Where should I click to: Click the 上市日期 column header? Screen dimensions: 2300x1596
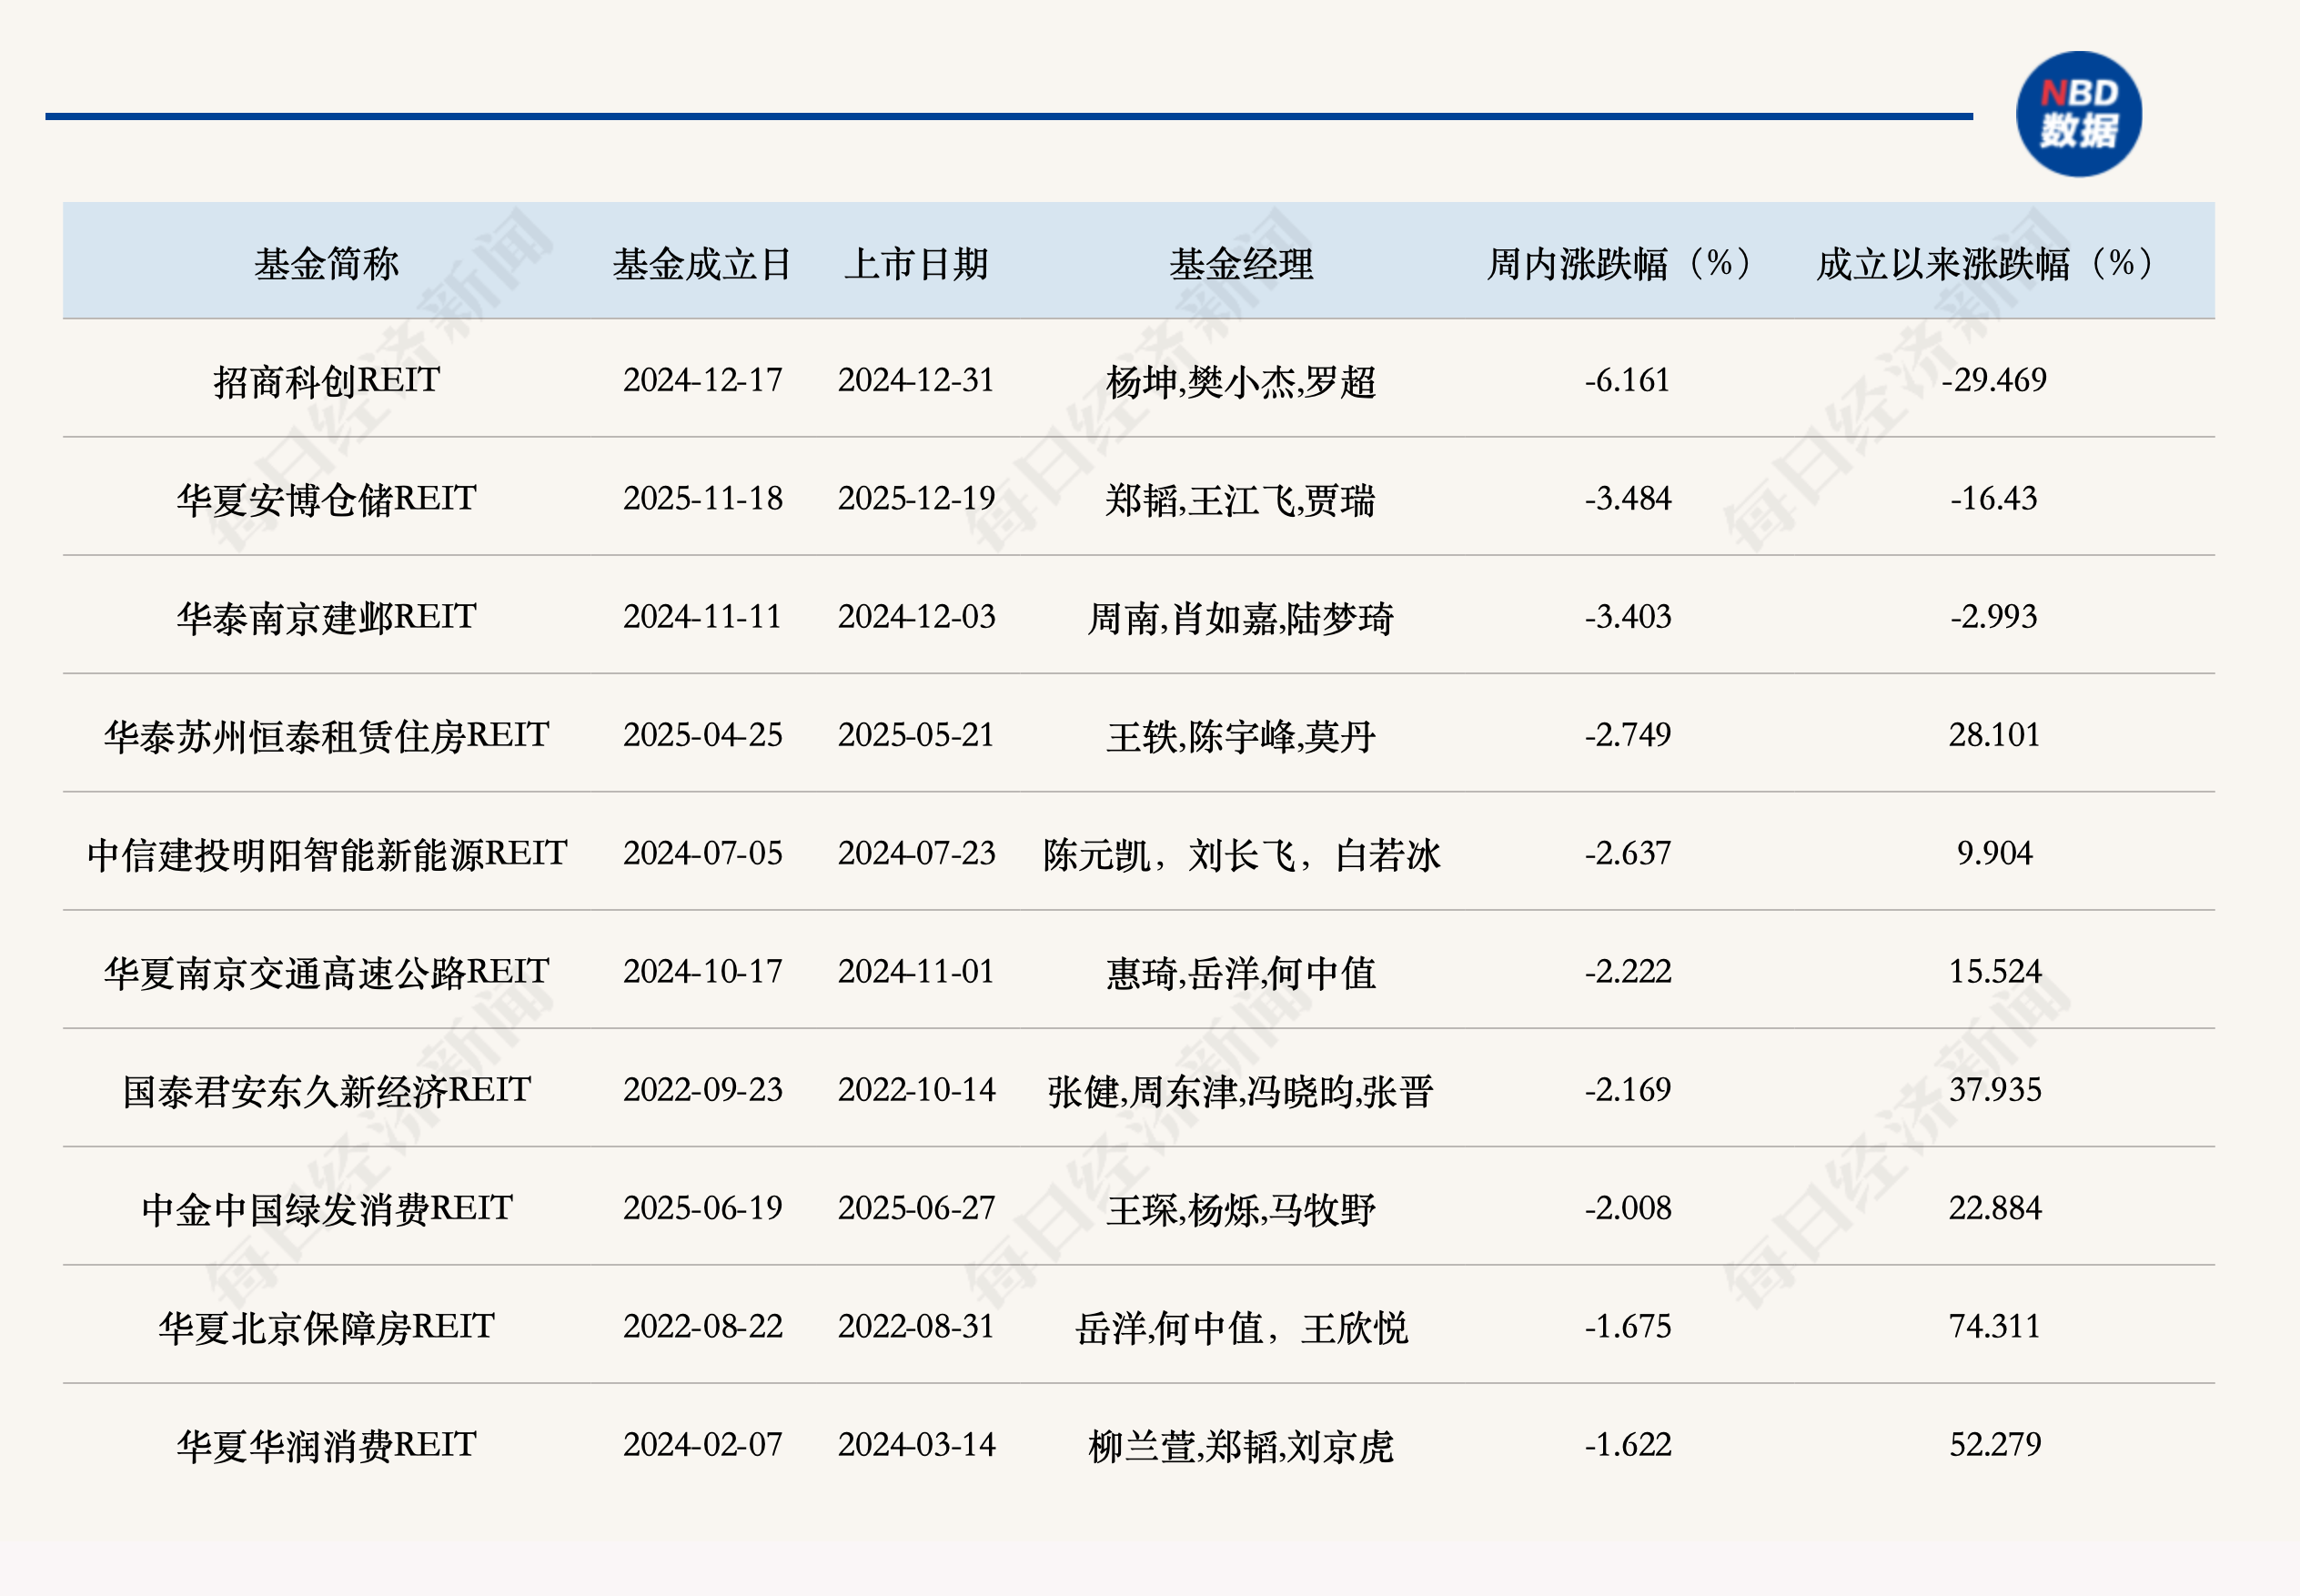[x=916, y=264]
